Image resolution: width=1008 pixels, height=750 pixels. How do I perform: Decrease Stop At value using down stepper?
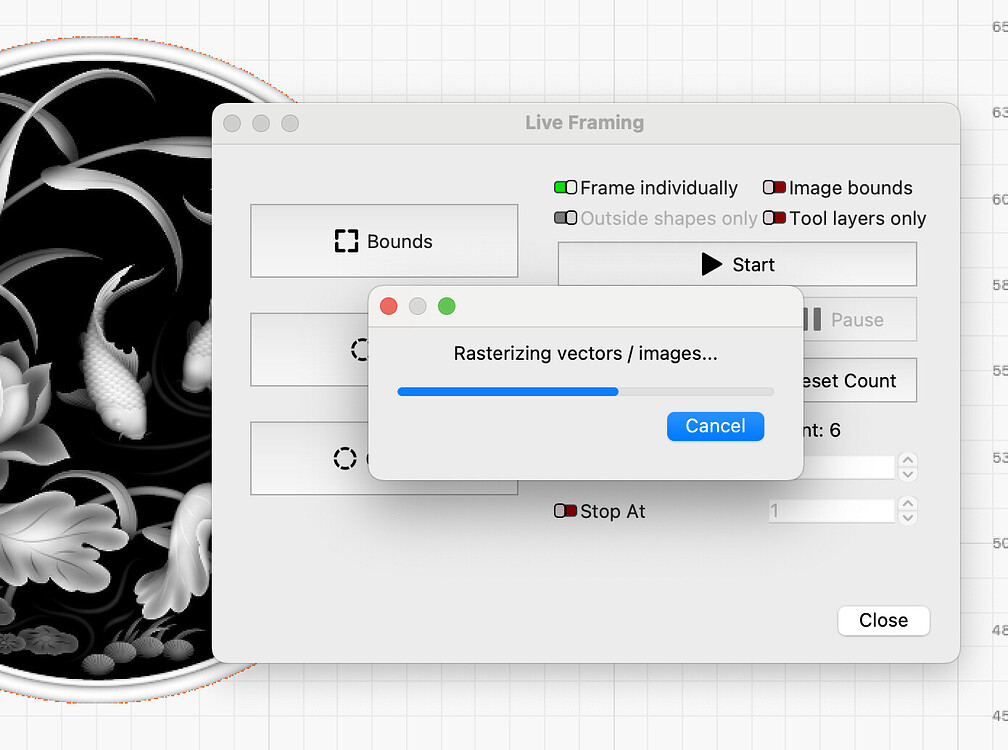[908, 517]
